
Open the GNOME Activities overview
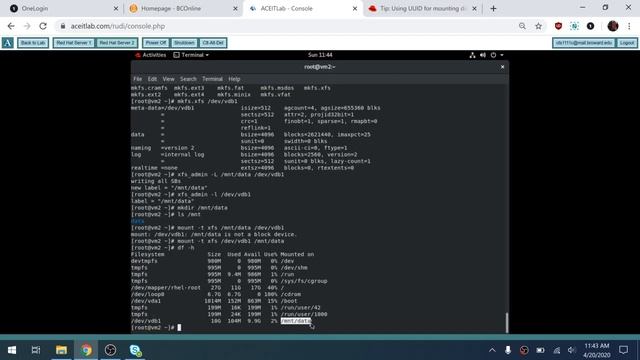151,55
